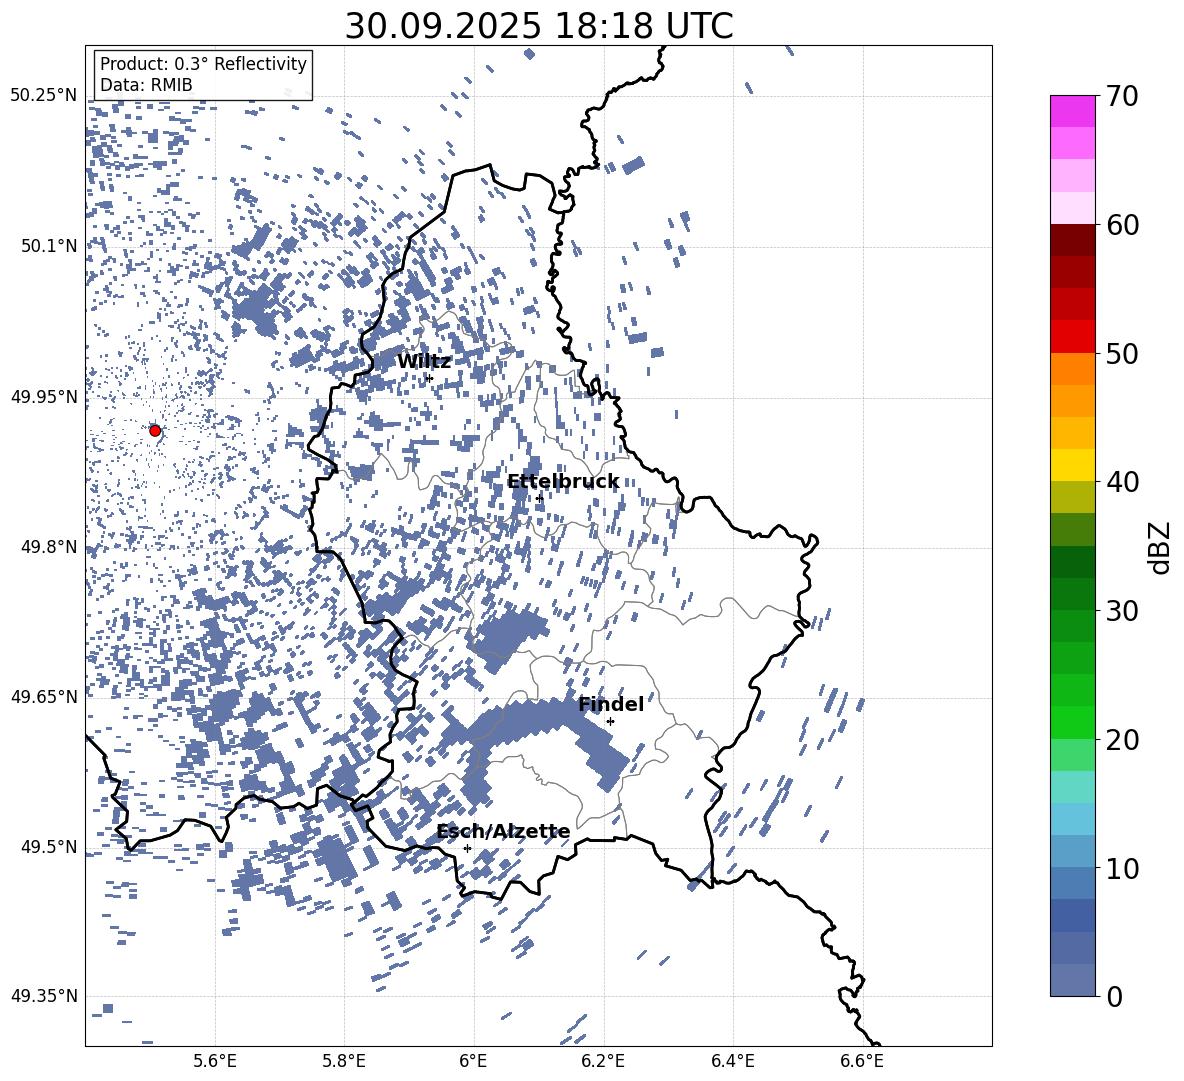1184x1081 pixels.
Task: Click the 10 value on colorbar
Action: pos(1122,868)
